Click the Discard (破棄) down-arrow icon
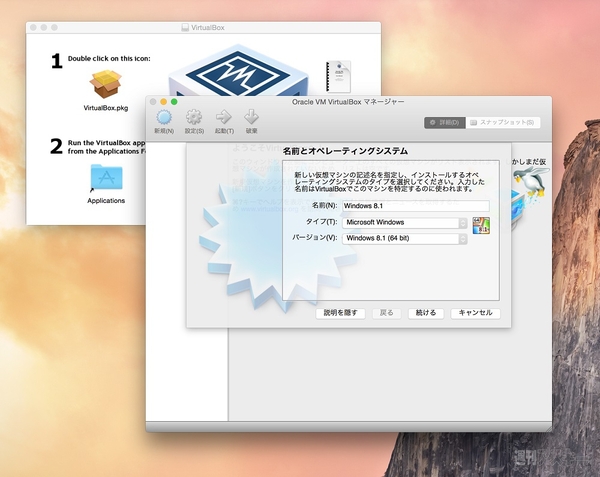Image resolution: width=600 pixels, height=477 pixels. tap(251, 117)
